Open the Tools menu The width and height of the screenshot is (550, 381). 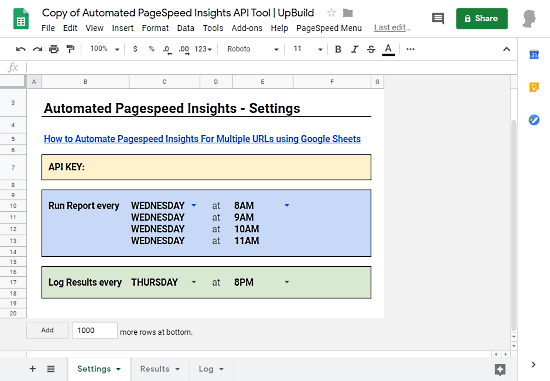point(213,28)
